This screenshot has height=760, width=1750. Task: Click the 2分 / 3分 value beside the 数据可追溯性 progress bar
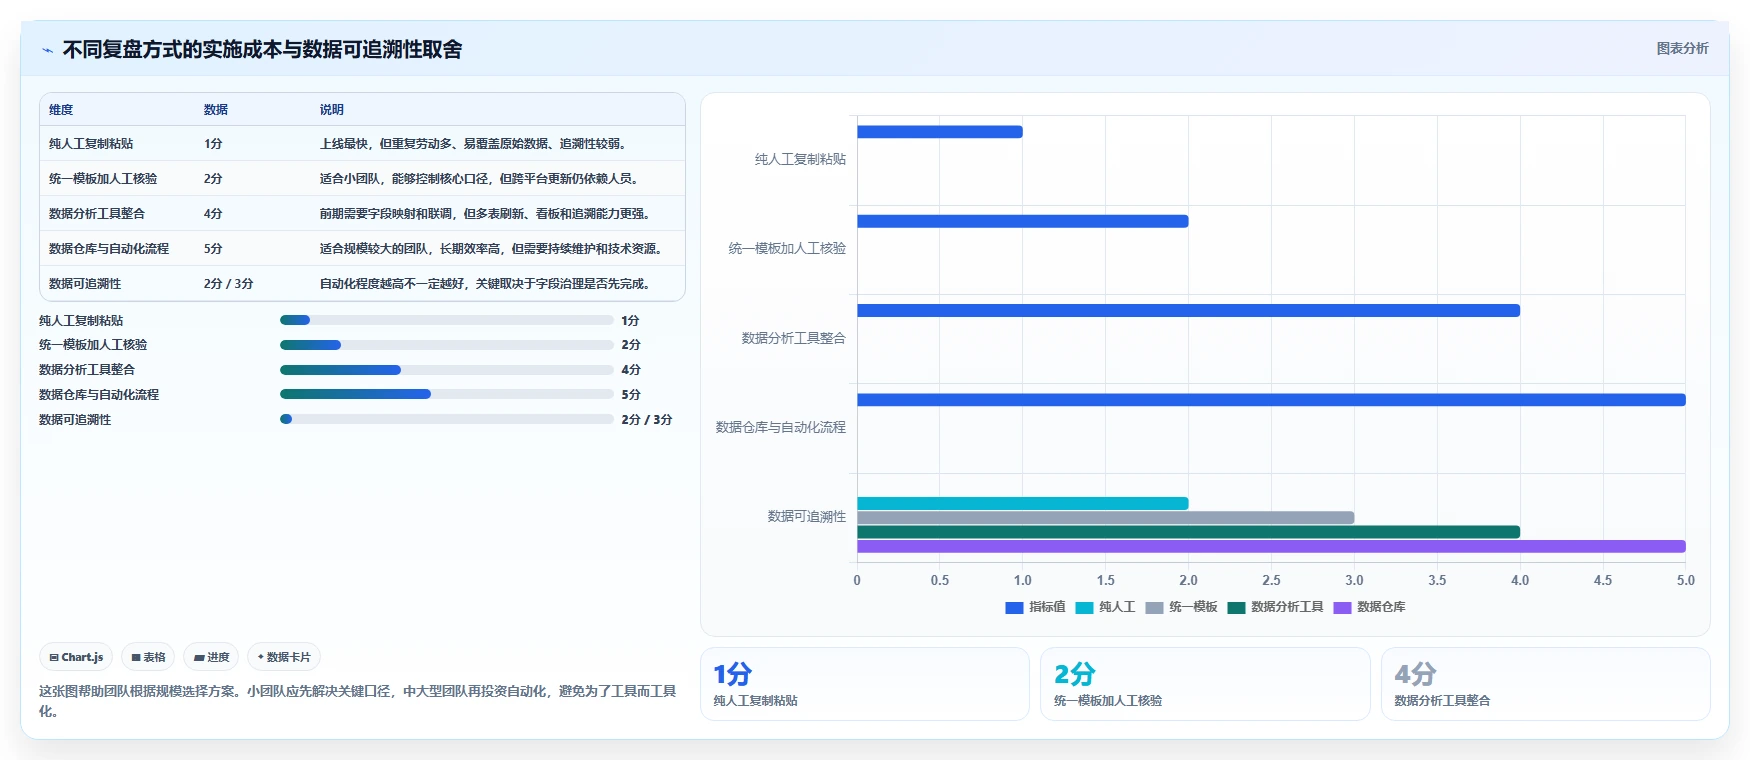(x=647, y=420)
